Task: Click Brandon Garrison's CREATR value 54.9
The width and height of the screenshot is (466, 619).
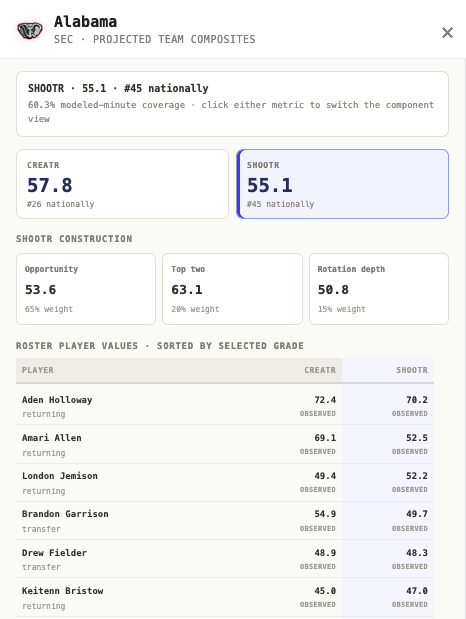Action: pyautogui.click(x=325, y=514)
